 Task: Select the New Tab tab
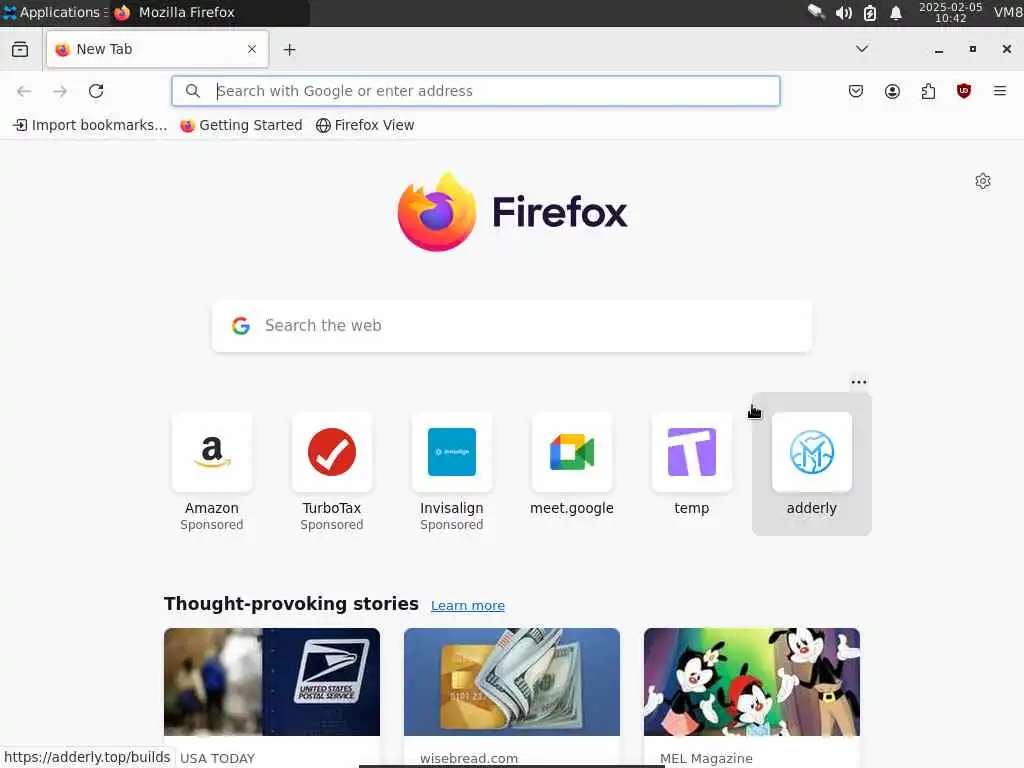(x=157, y=49)
